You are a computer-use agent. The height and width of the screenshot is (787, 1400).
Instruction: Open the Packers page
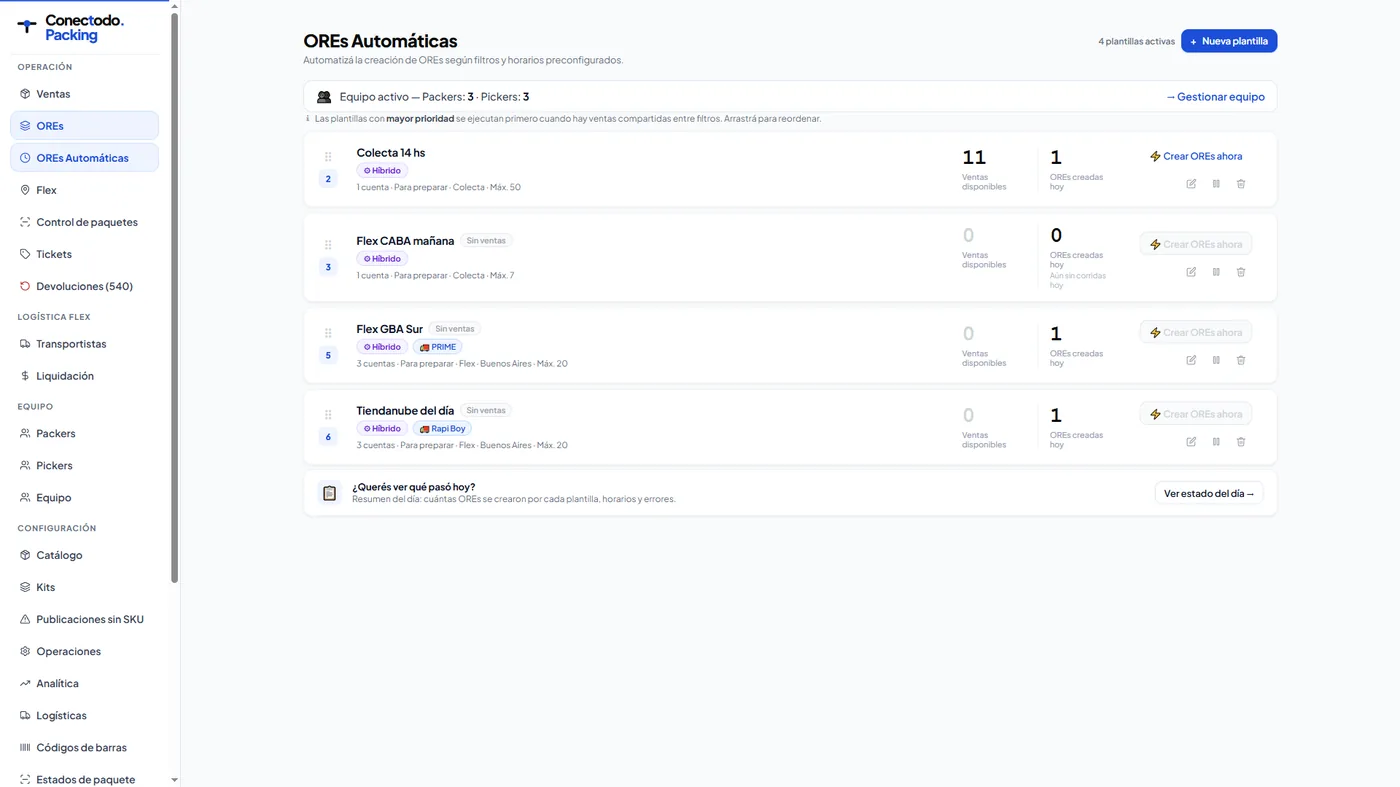coord(84,434)
